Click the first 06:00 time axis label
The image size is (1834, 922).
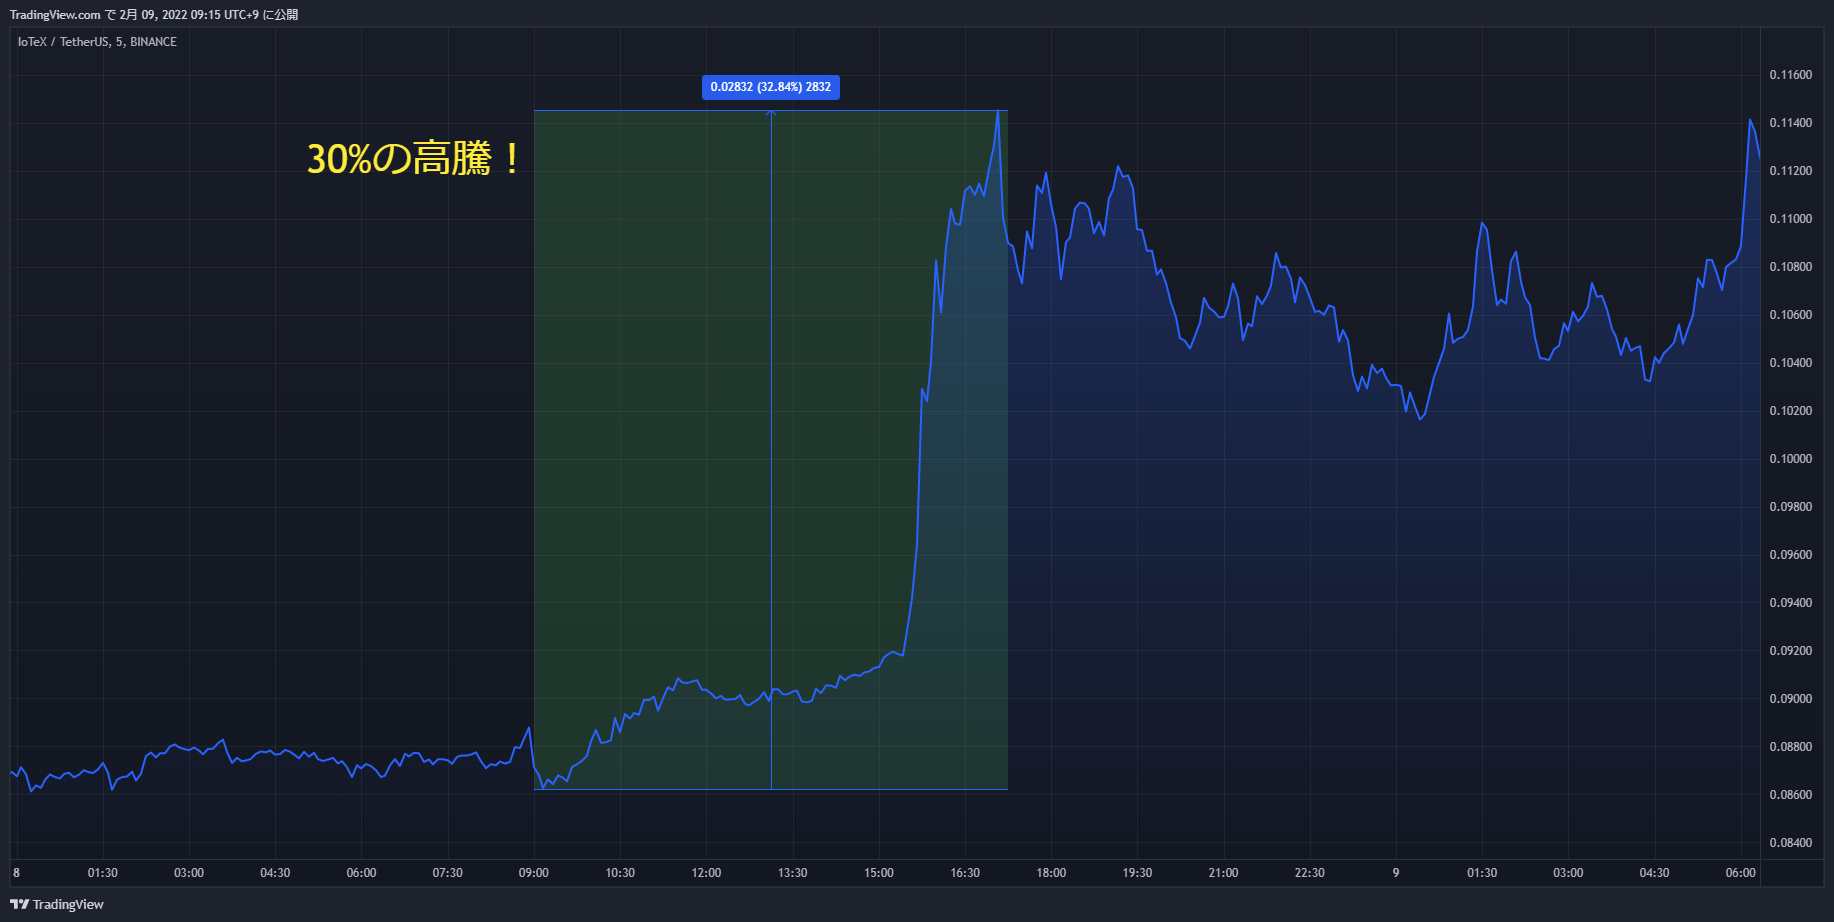[361, 873]
